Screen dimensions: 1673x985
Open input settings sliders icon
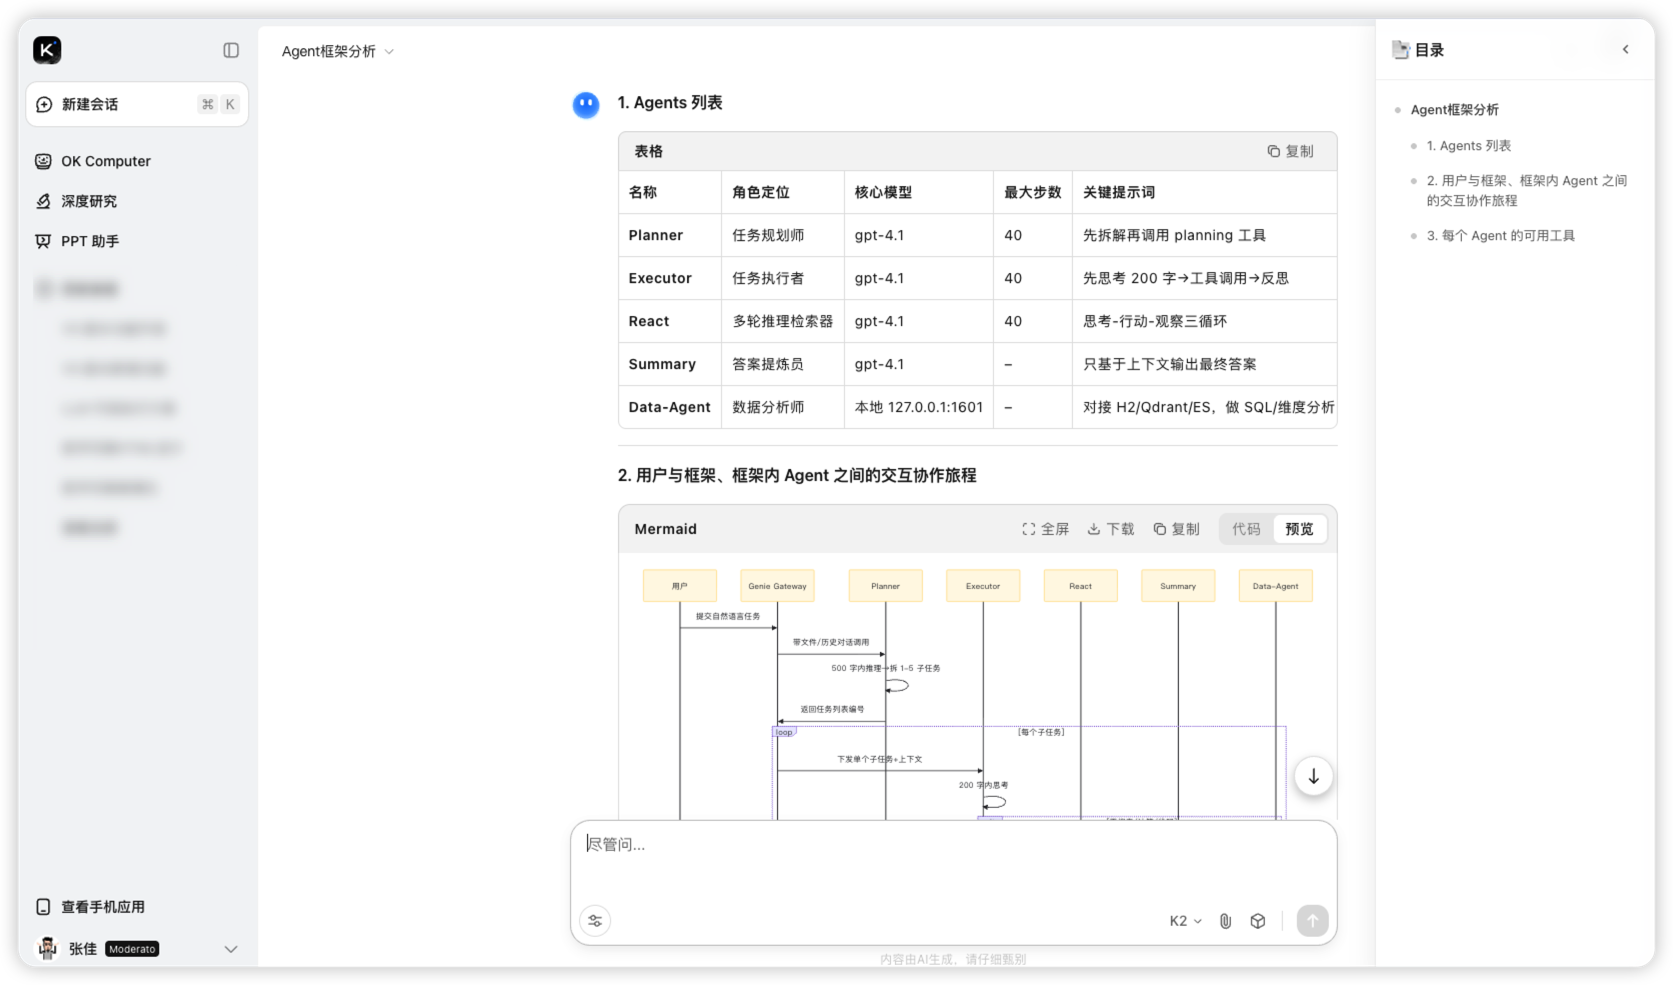(x=595, y=921)
